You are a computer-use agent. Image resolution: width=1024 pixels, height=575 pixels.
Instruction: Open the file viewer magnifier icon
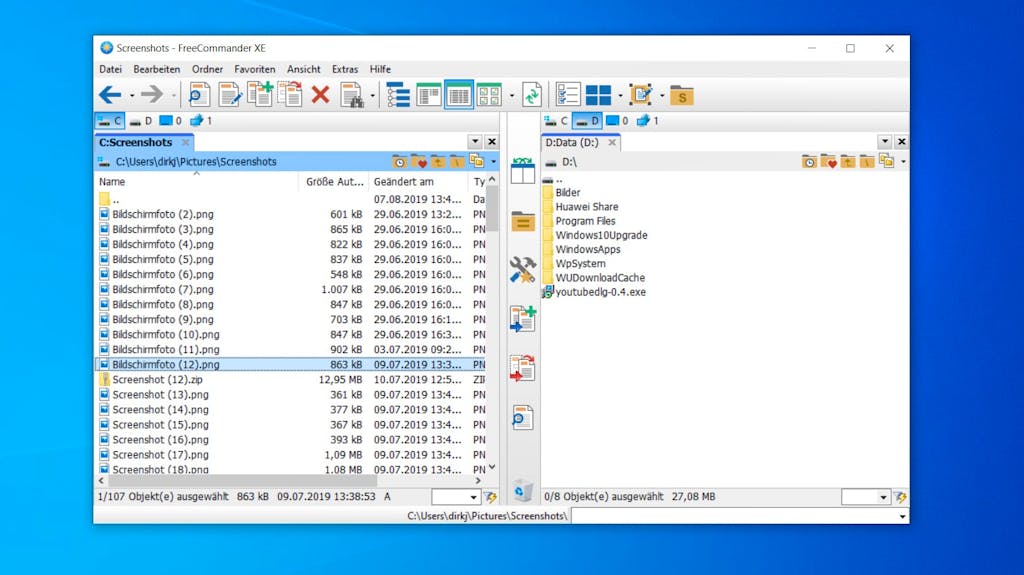tap(199, 95)
